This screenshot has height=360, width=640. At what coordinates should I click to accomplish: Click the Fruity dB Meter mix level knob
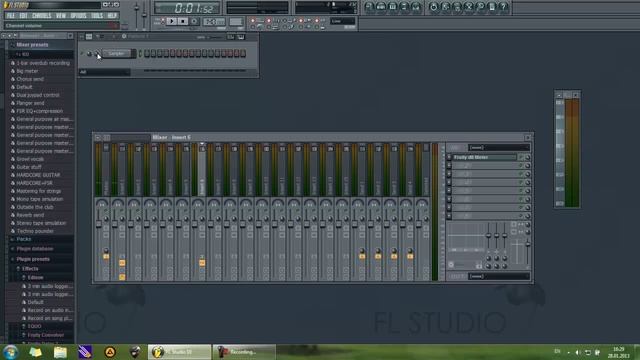[527, 157]
